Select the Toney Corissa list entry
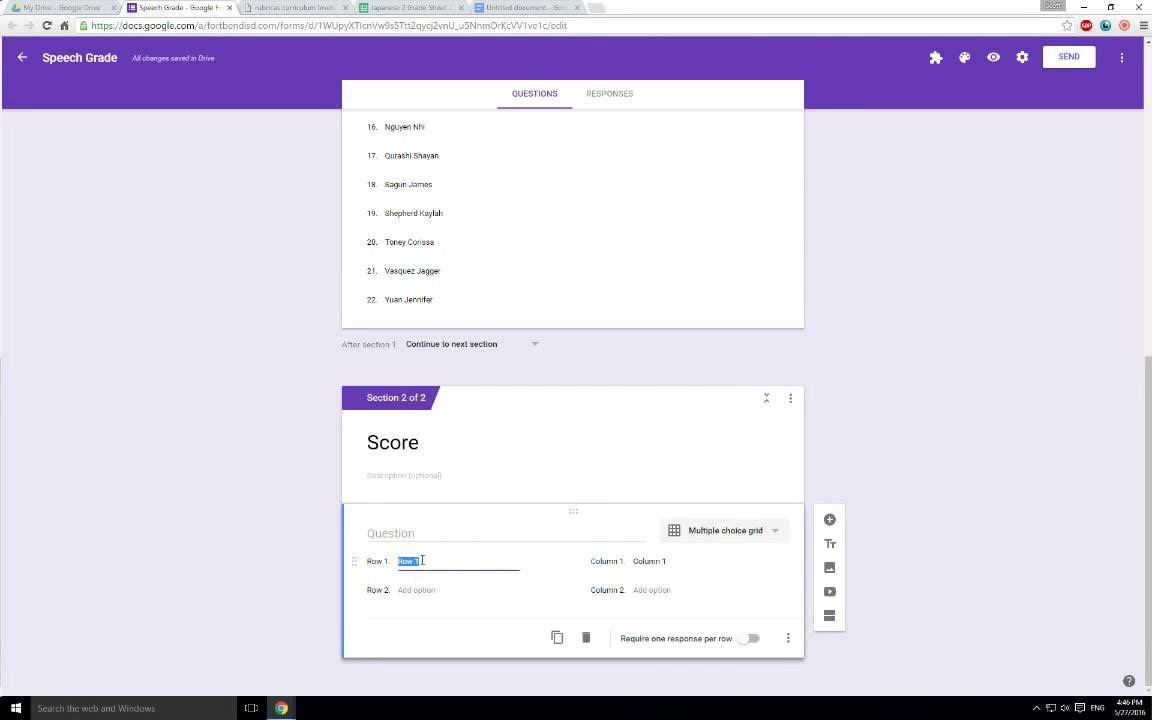Screen dimensions: 1152x720 coord(408,242)
